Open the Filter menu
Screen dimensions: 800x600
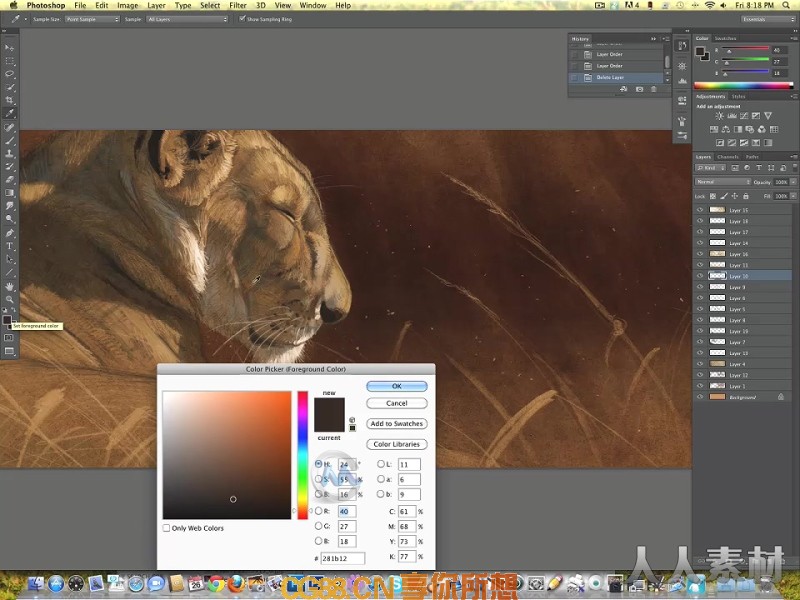click(x=238, y=5)
